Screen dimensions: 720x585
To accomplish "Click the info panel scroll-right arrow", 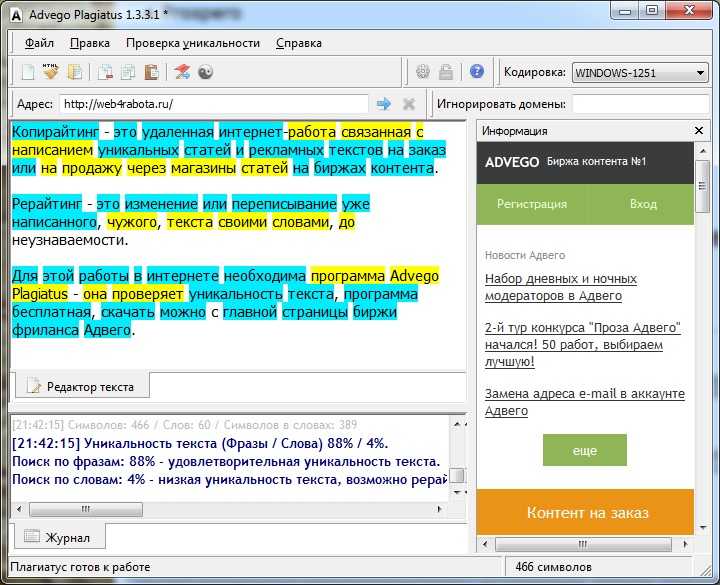I will tap(685, 545).
